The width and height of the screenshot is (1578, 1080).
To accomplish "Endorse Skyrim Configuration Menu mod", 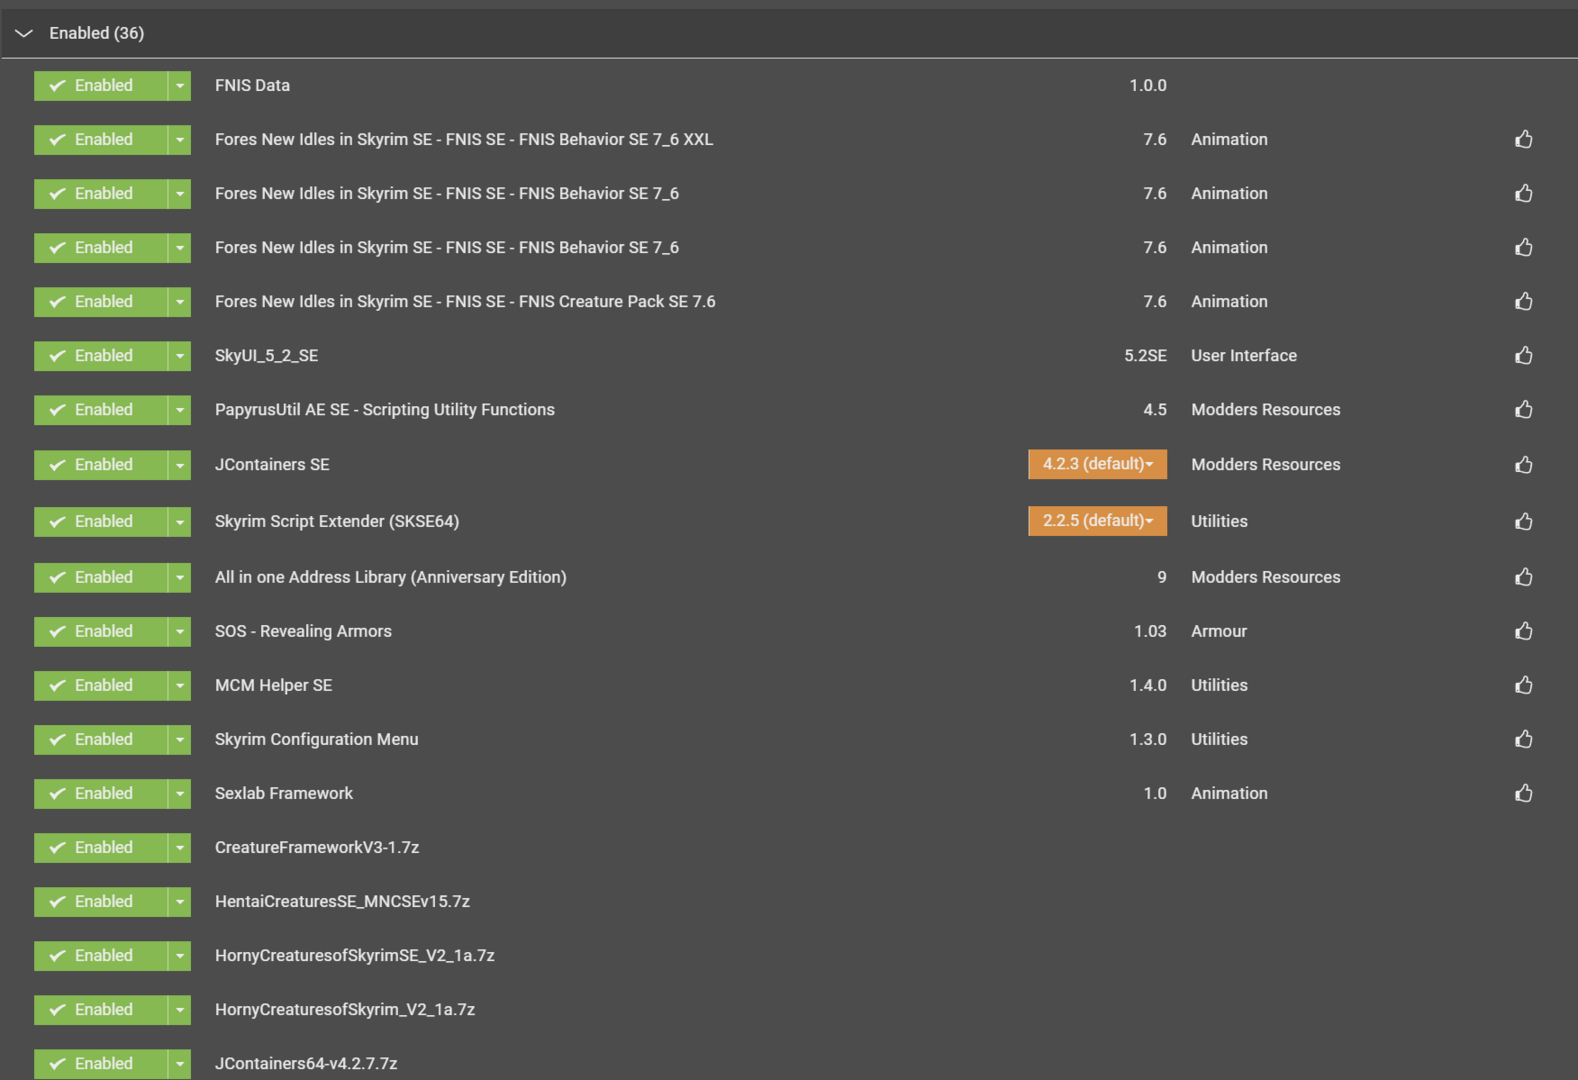I will point(1523,739).
